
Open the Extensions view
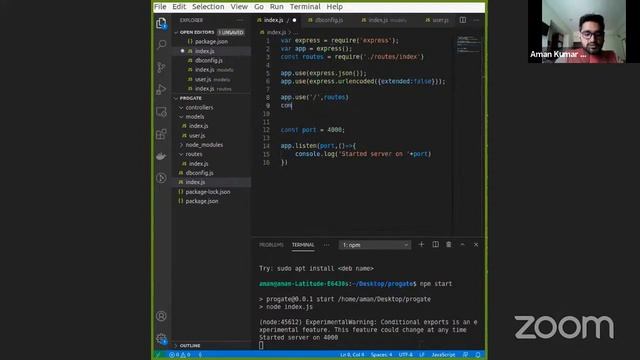coord(161,134)
